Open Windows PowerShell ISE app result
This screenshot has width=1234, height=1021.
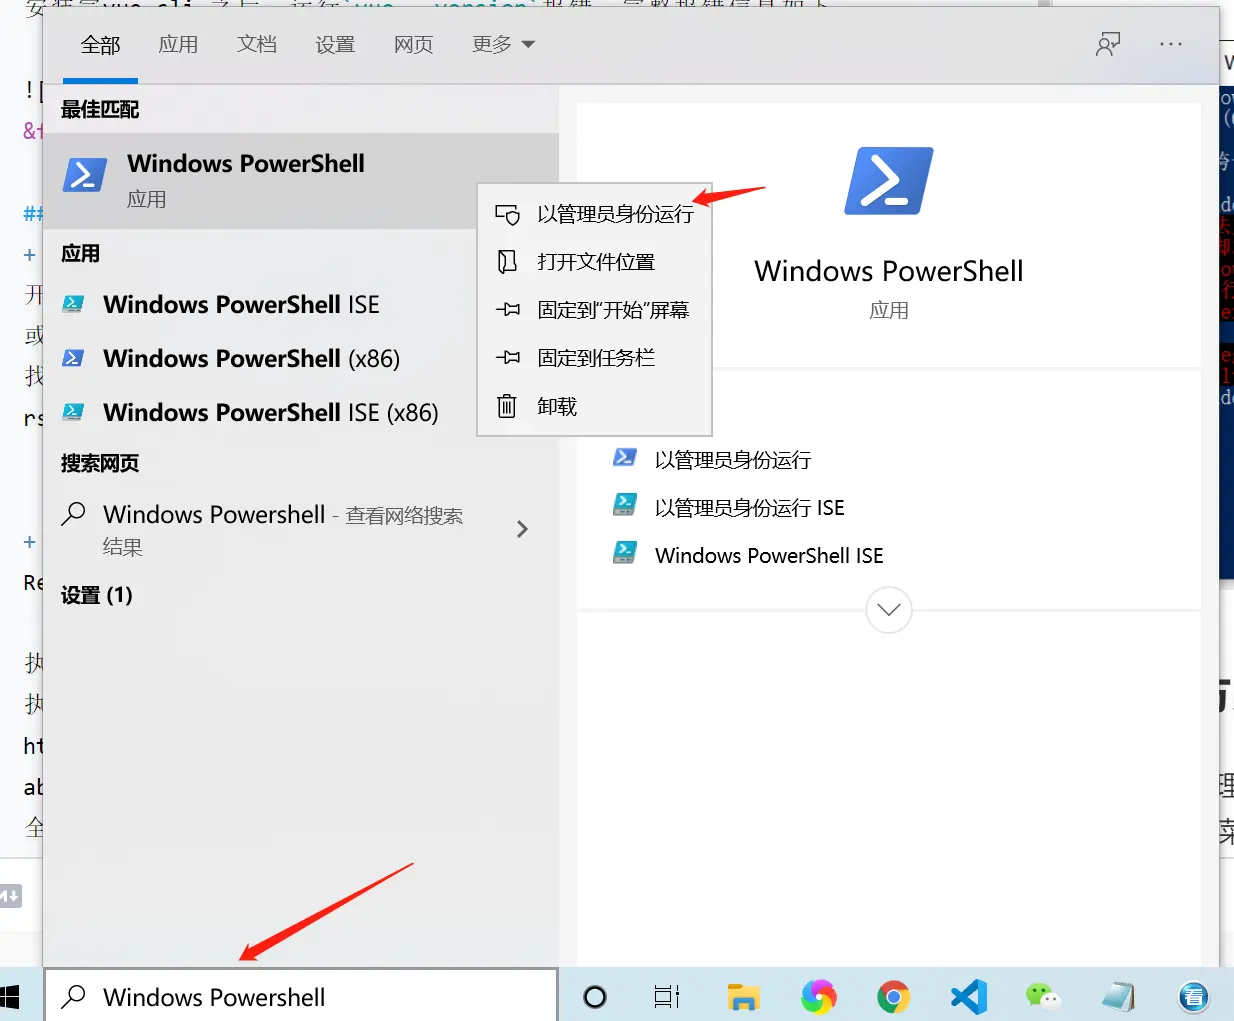(x=241, y=304)
